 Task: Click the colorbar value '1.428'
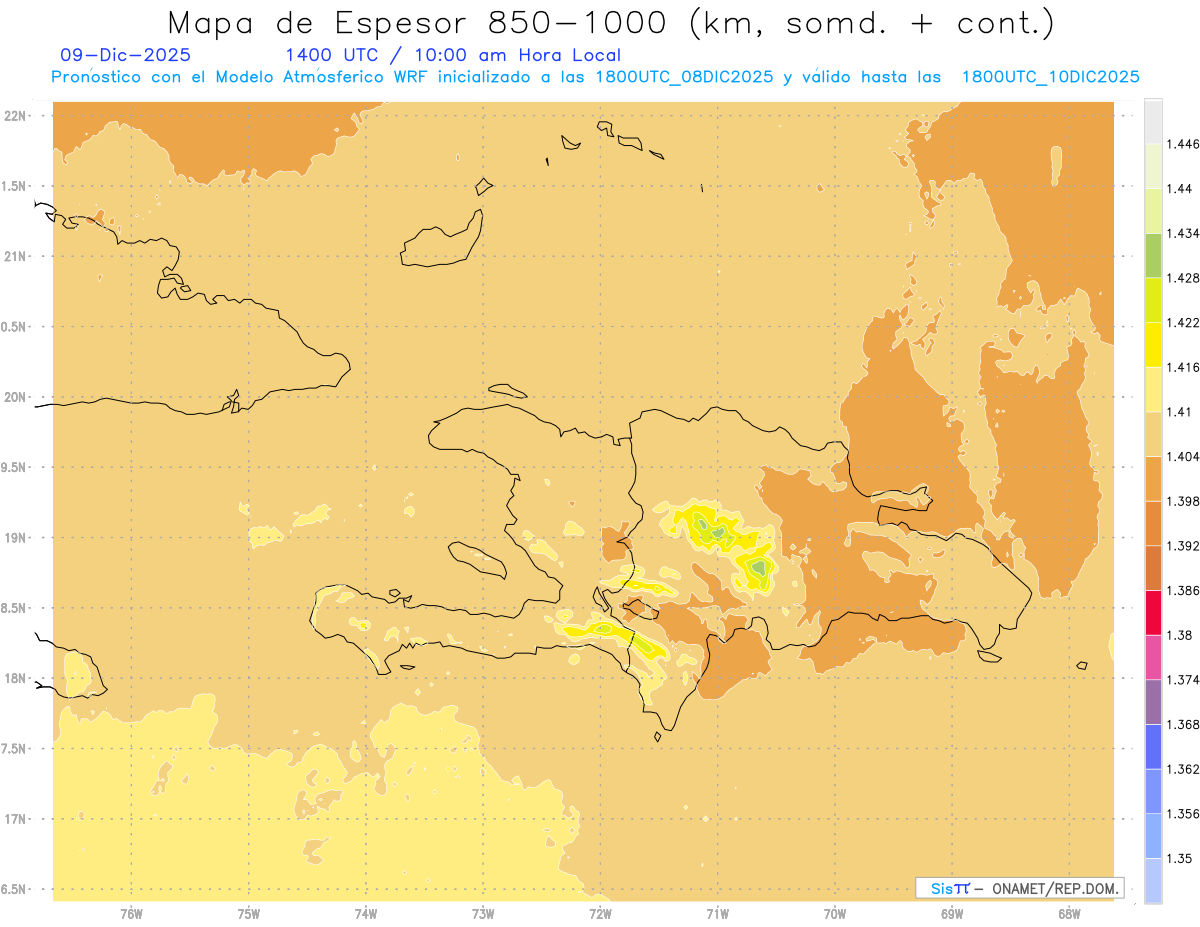click(x=1183, y=278)
